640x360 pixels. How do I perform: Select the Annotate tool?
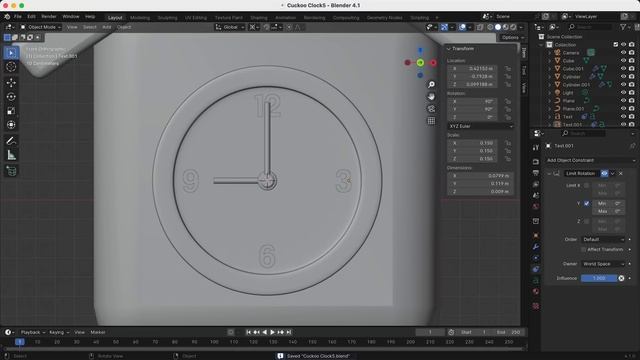(x=11, y=141)
